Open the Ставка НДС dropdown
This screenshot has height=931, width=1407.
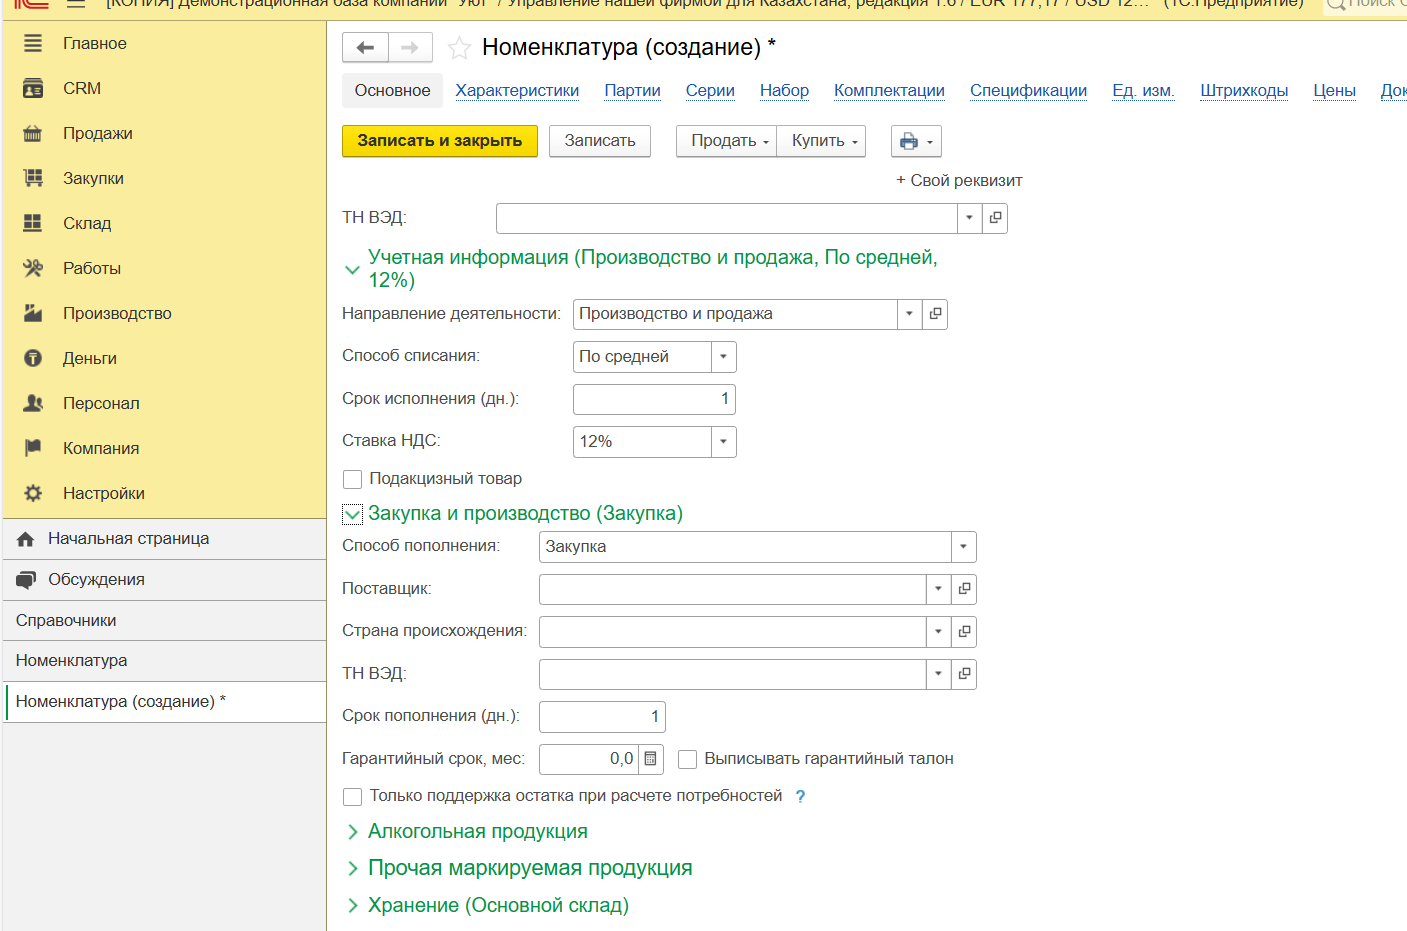(723, 442)
